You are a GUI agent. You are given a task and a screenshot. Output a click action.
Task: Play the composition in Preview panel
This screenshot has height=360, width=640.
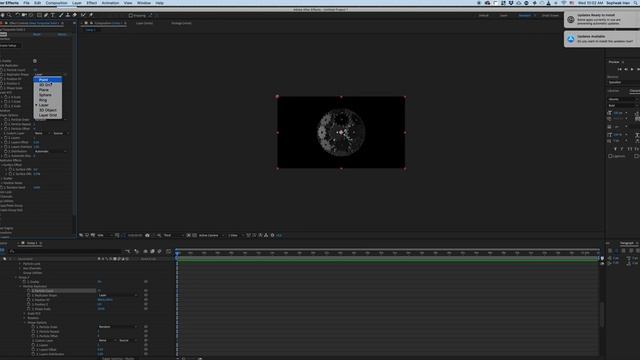pos(632,69)
